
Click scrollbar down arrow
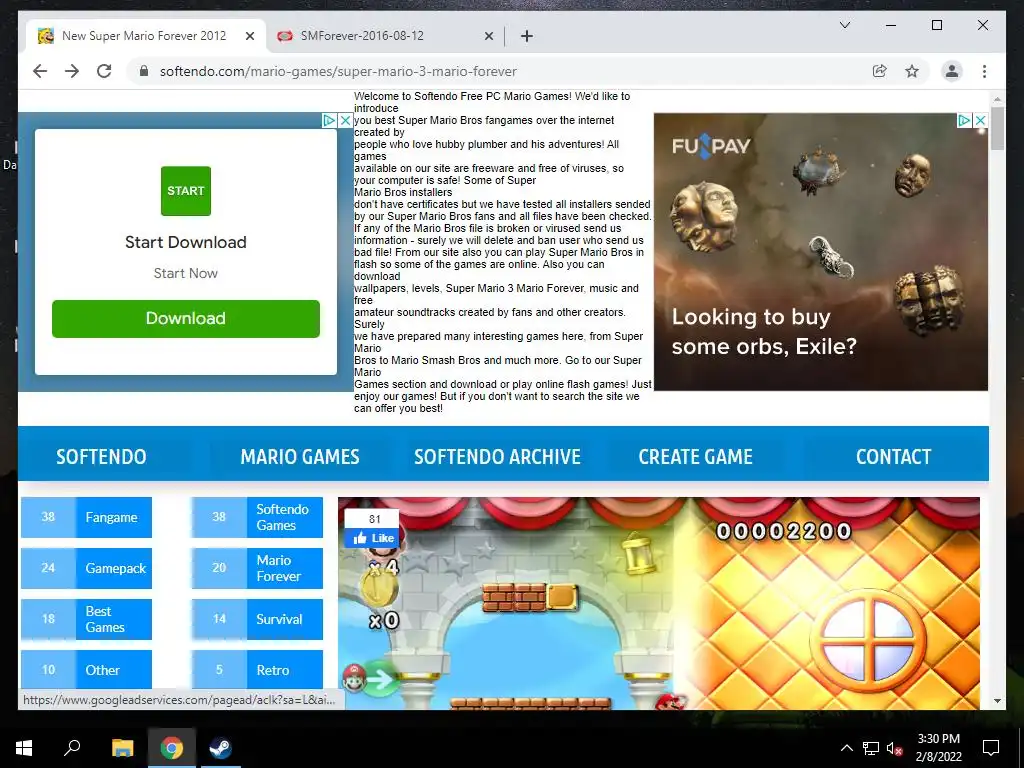pyautogui.click(x=997, y=701)
